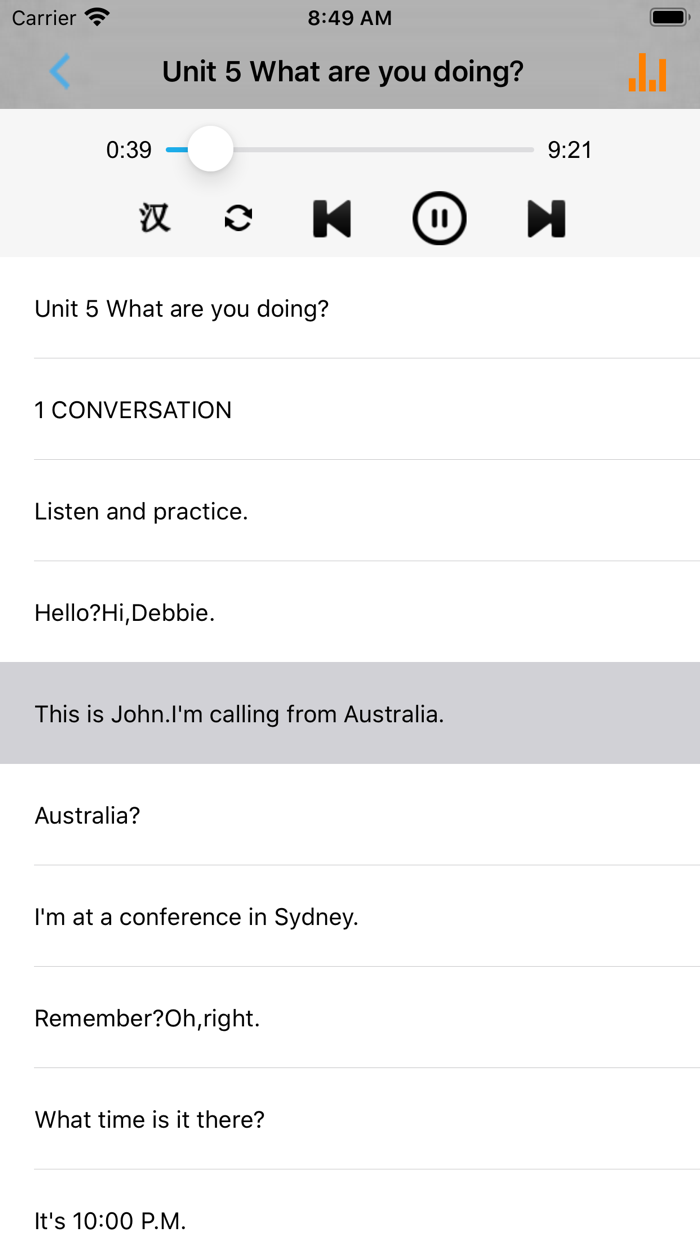Toggle Chinese translation with 汉 icon
This screenshot has height=1244, width=700.
(x=154, y=218)
